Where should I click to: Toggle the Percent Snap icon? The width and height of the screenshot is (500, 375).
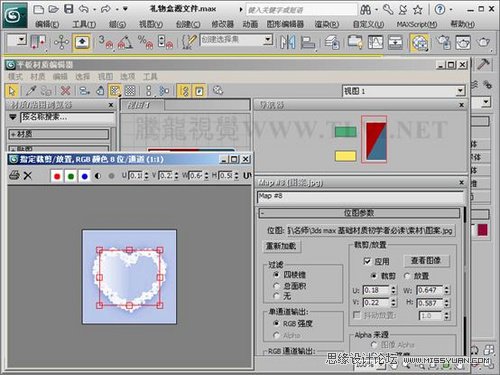146,43
